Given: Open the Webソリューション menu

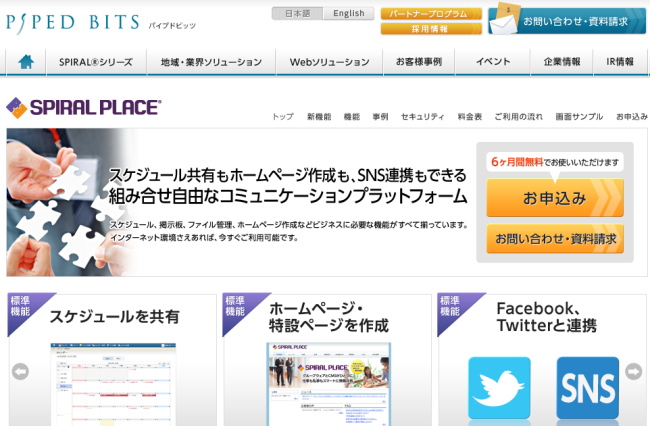Looking at the screenshot, I should (330, 62).
